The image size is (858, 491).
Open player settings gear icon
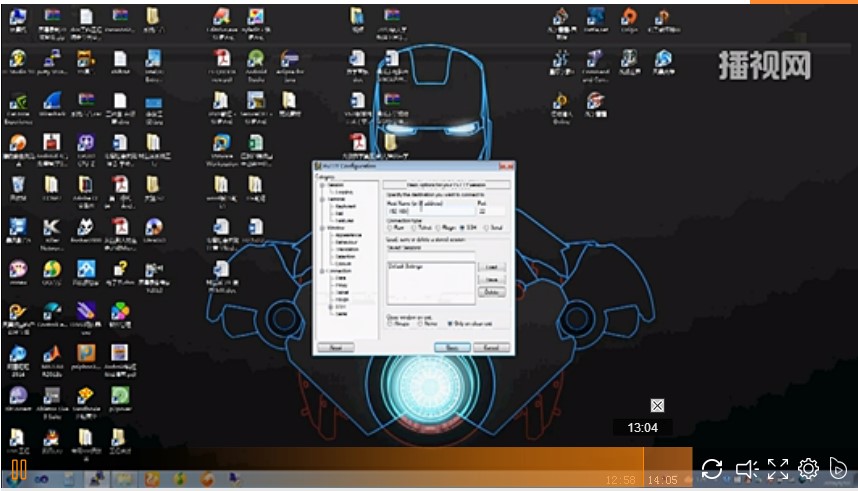point(808,469)
